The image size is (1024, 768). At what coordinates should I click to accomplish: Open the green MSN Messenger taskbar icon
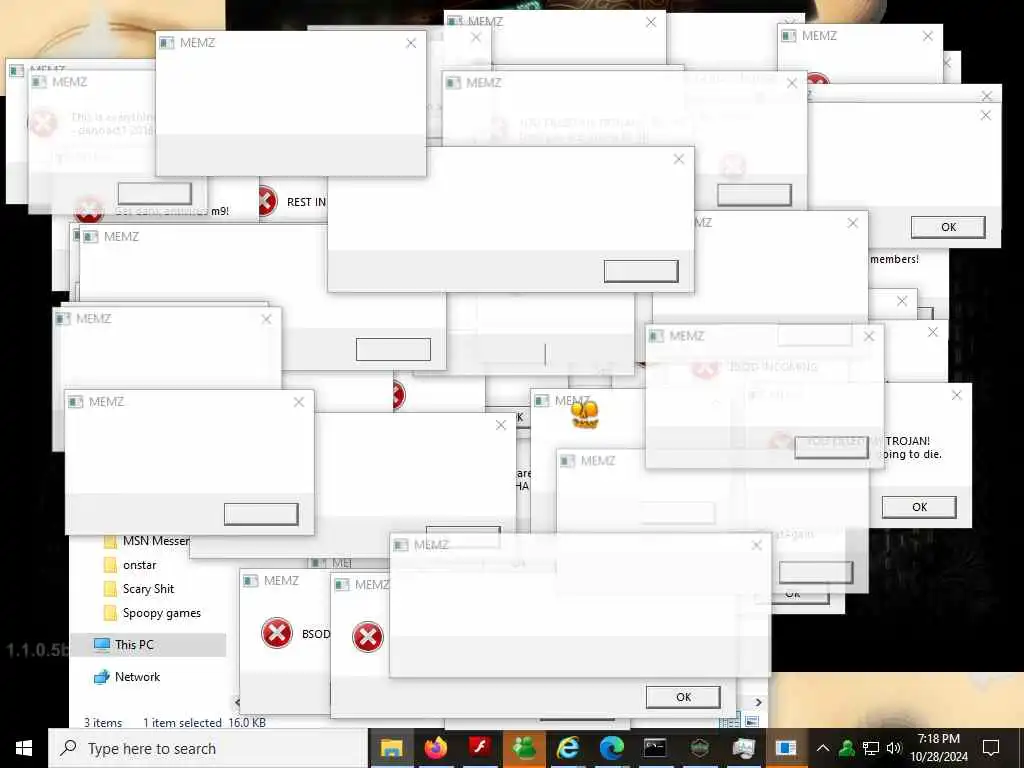[x=524, y=748]
